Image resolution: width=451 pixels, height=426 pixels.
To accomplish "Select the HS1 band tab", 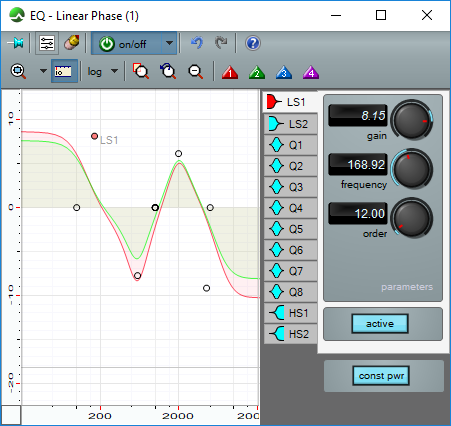I will (x=290, y=313).
